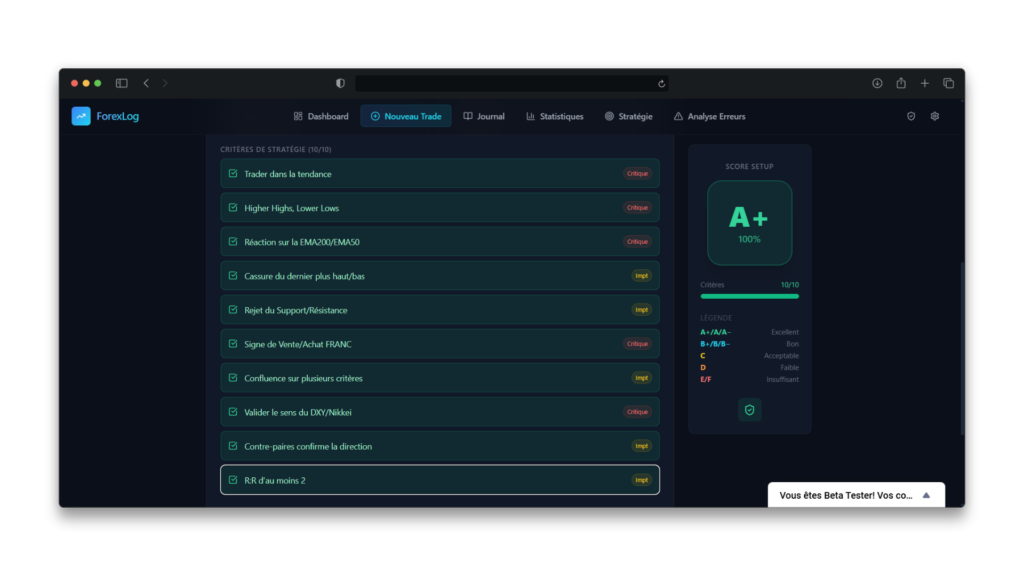Image resolution: width=1024 pixels, height=576 pixels.
Task: Click the shield icon in the app header
Action: (x=911, y=116)
